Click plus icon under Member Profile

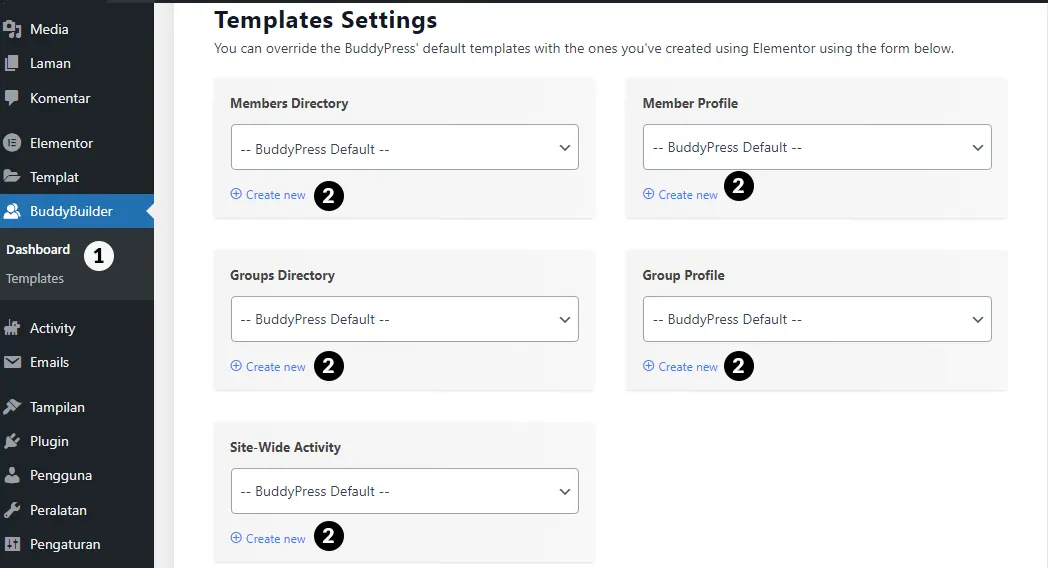pyautogui.click(x=648, y=194)
